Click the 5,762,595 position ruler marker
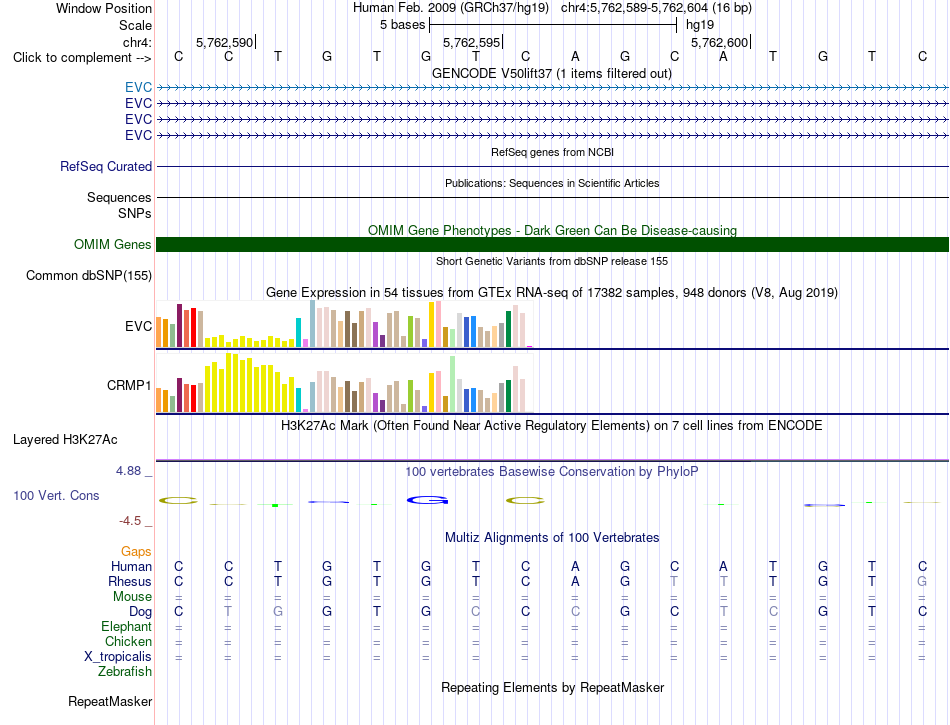The height and width of the screenshot is (725, 950). pos(472,42)
